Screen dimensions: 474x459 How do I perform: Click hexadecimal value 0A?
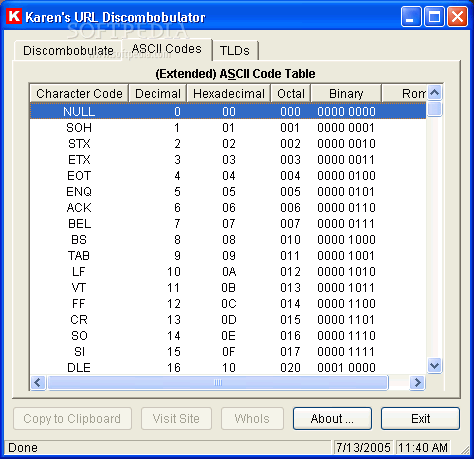pos(229,272)
